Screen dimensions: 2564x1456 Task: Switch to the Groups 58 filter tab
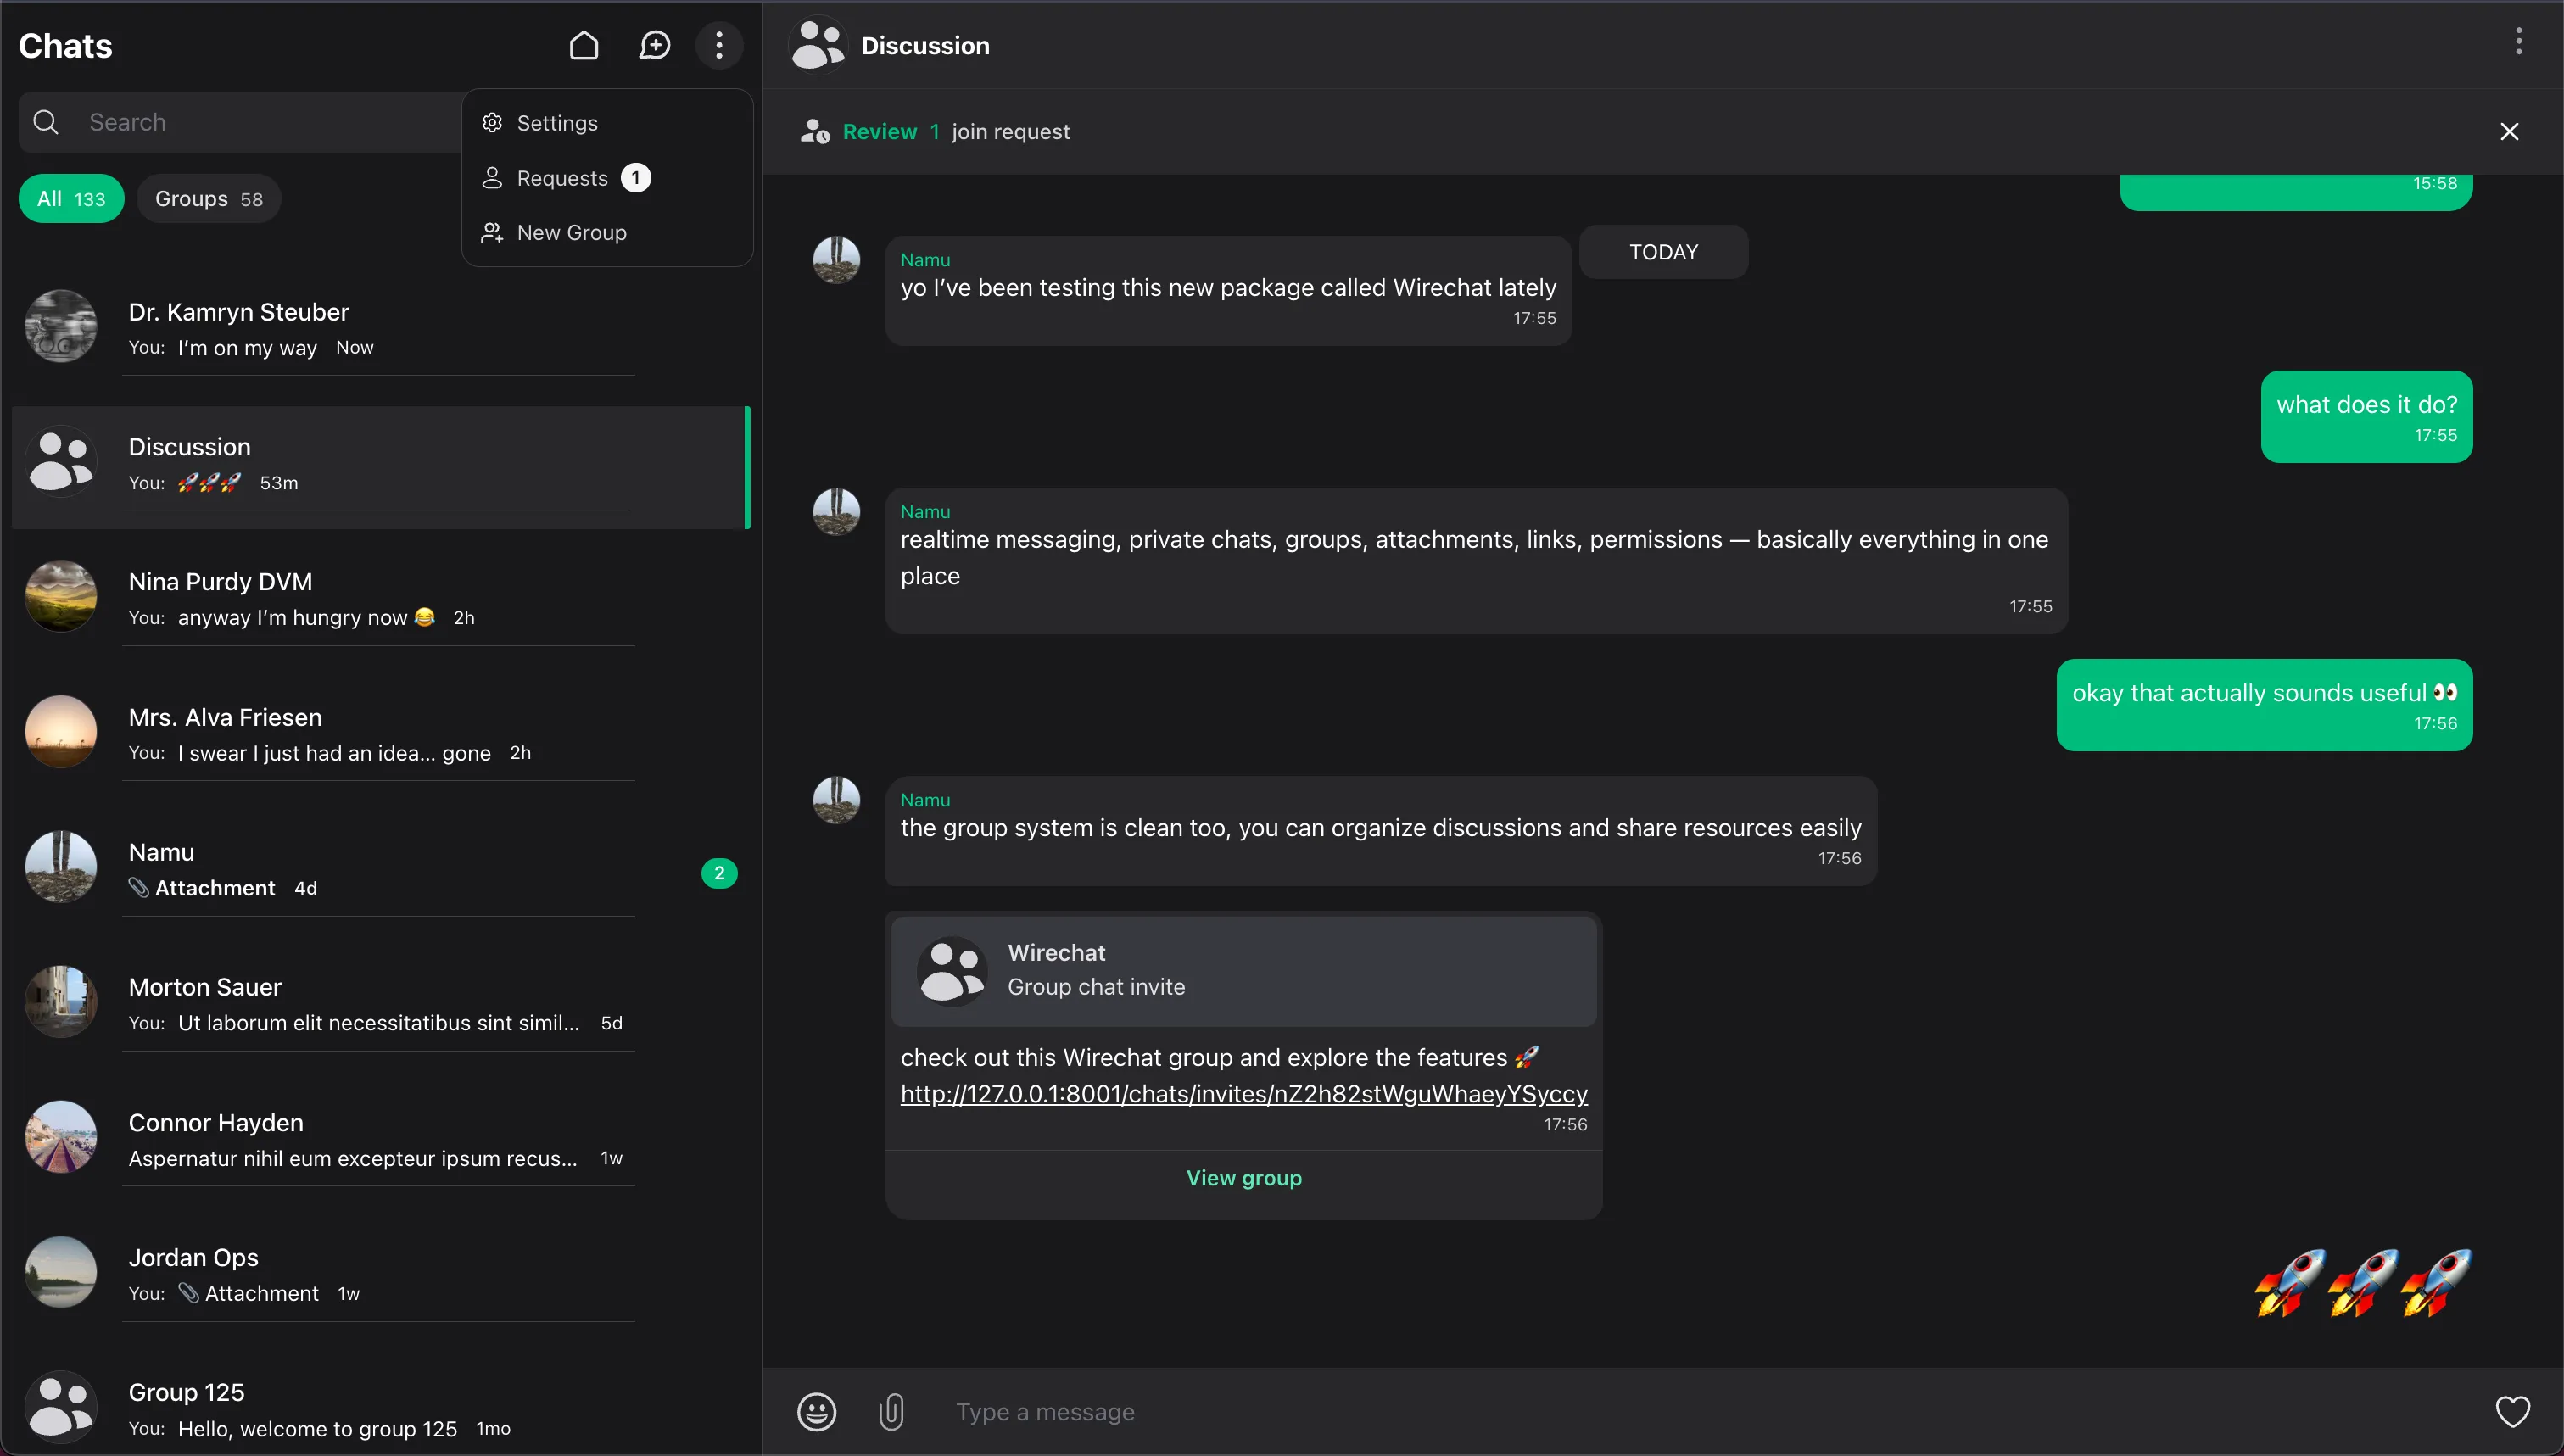[208, 198]
